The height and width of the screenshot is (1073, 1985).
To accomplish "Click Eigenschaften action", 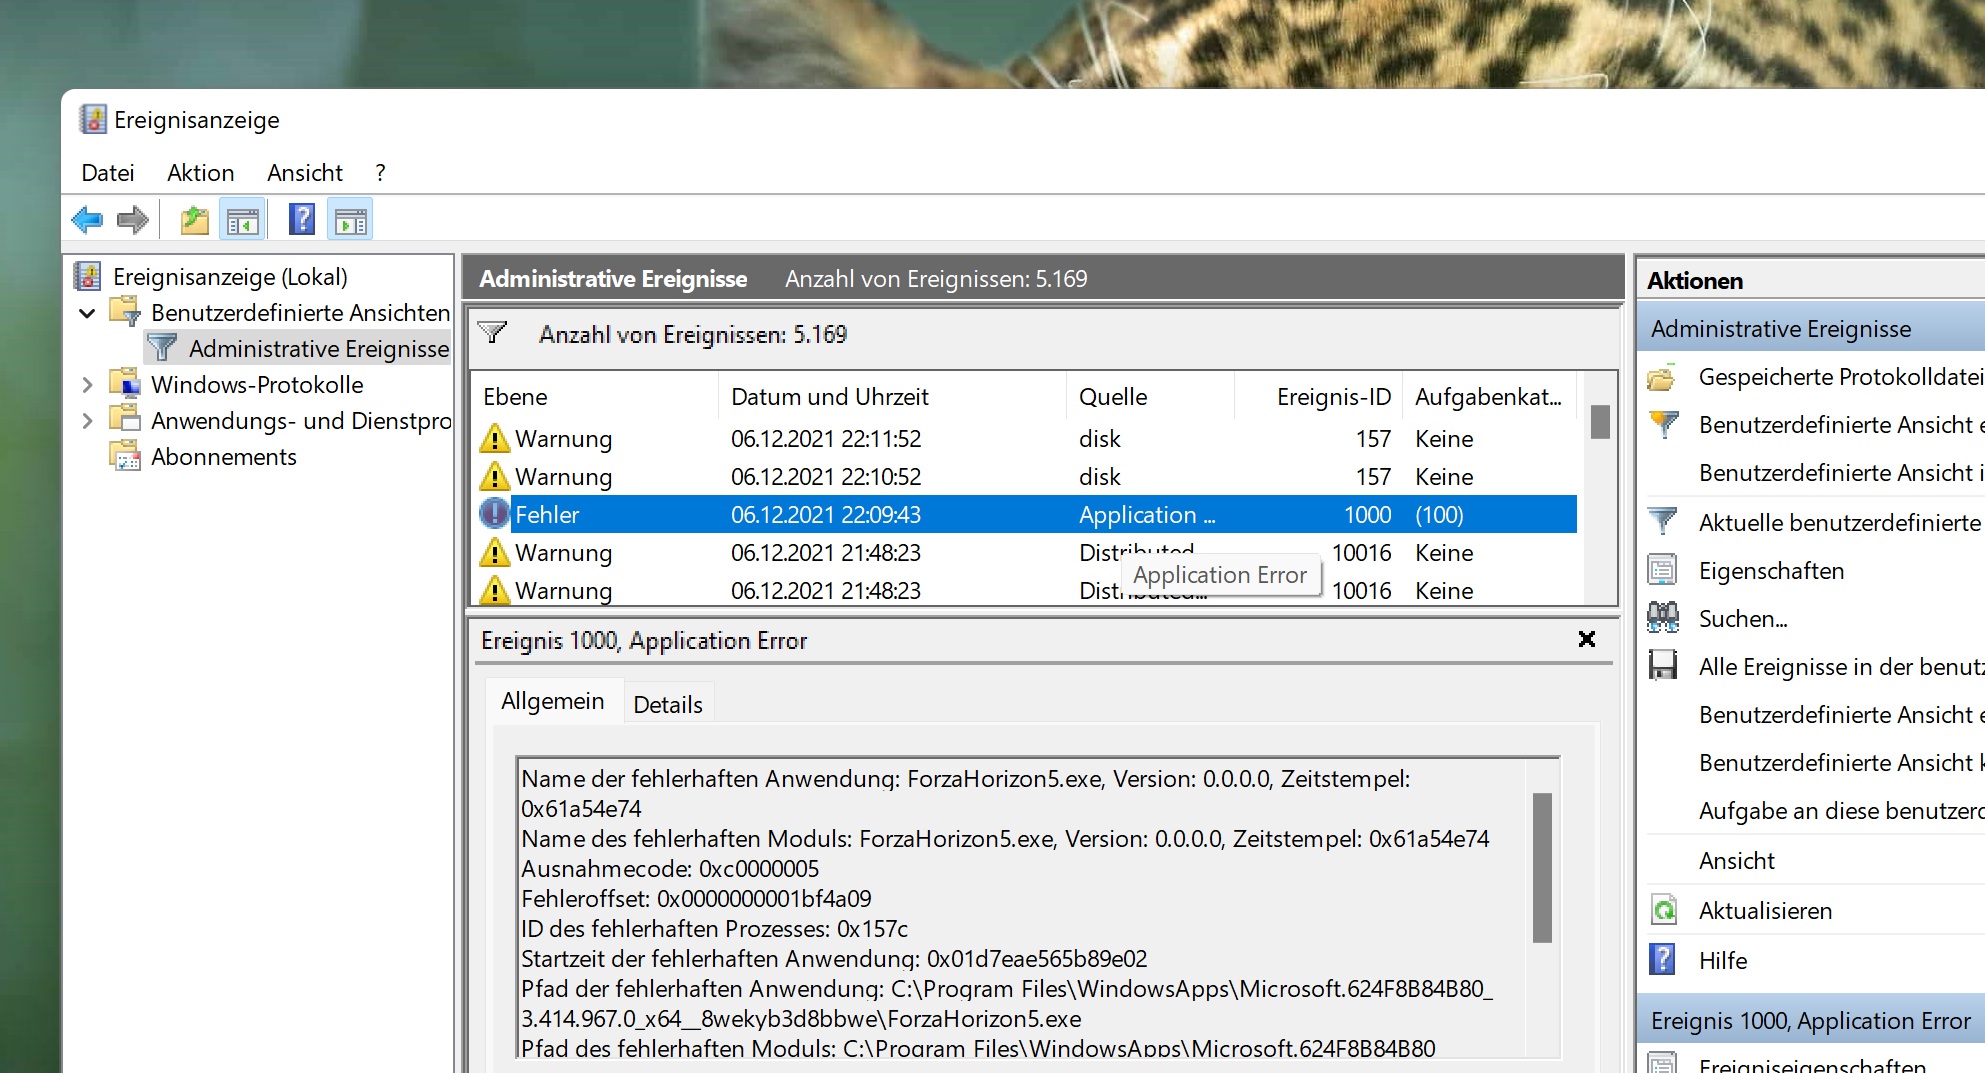I will point(1771,571).
